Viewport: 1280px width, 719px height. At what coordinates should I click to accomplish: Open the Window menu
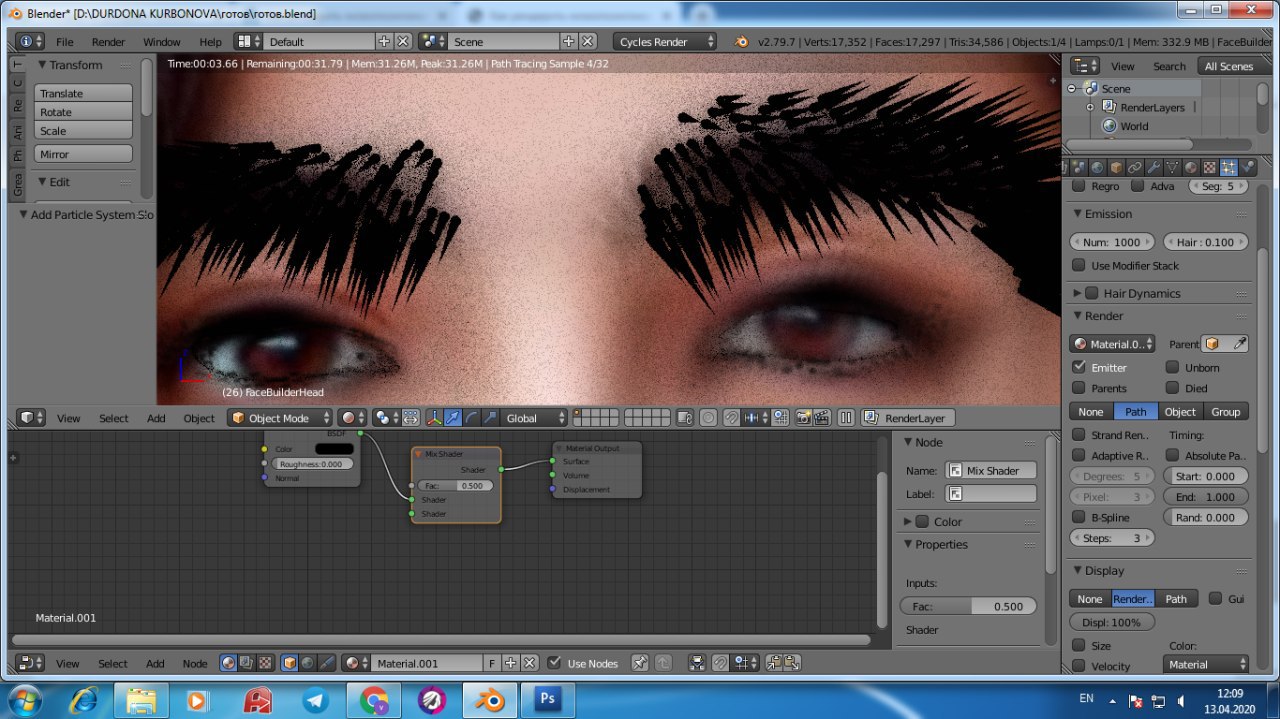(x=161, y=42)
